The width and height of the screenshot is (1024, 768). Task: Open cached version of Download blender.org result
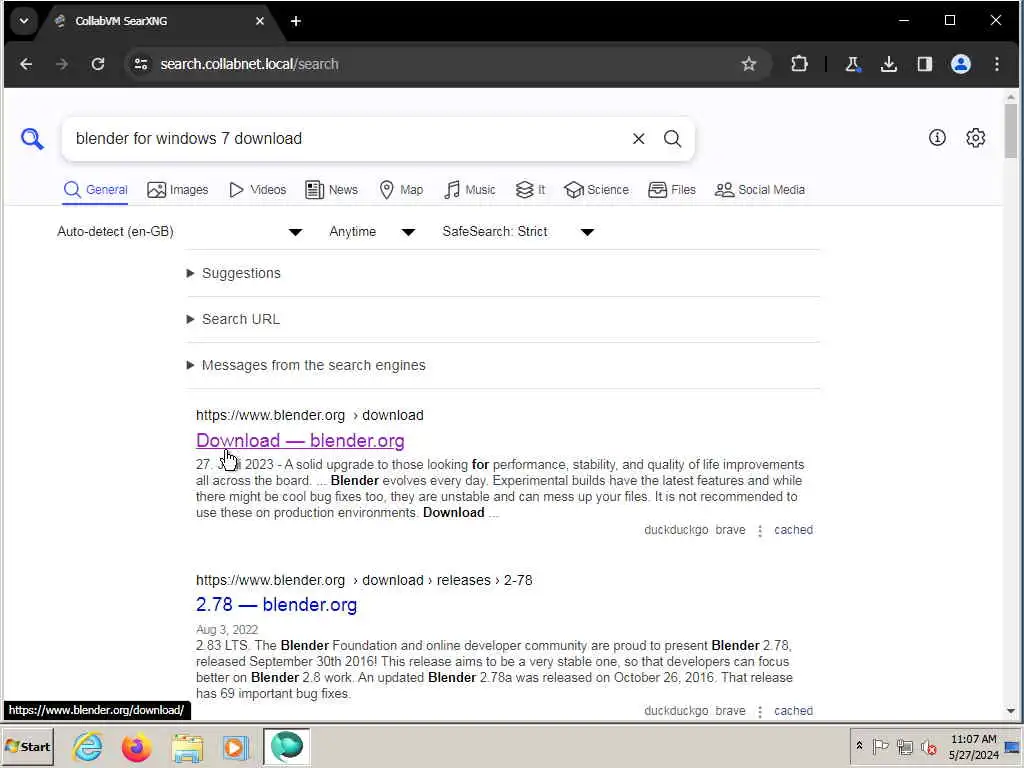tap(793, 530)
